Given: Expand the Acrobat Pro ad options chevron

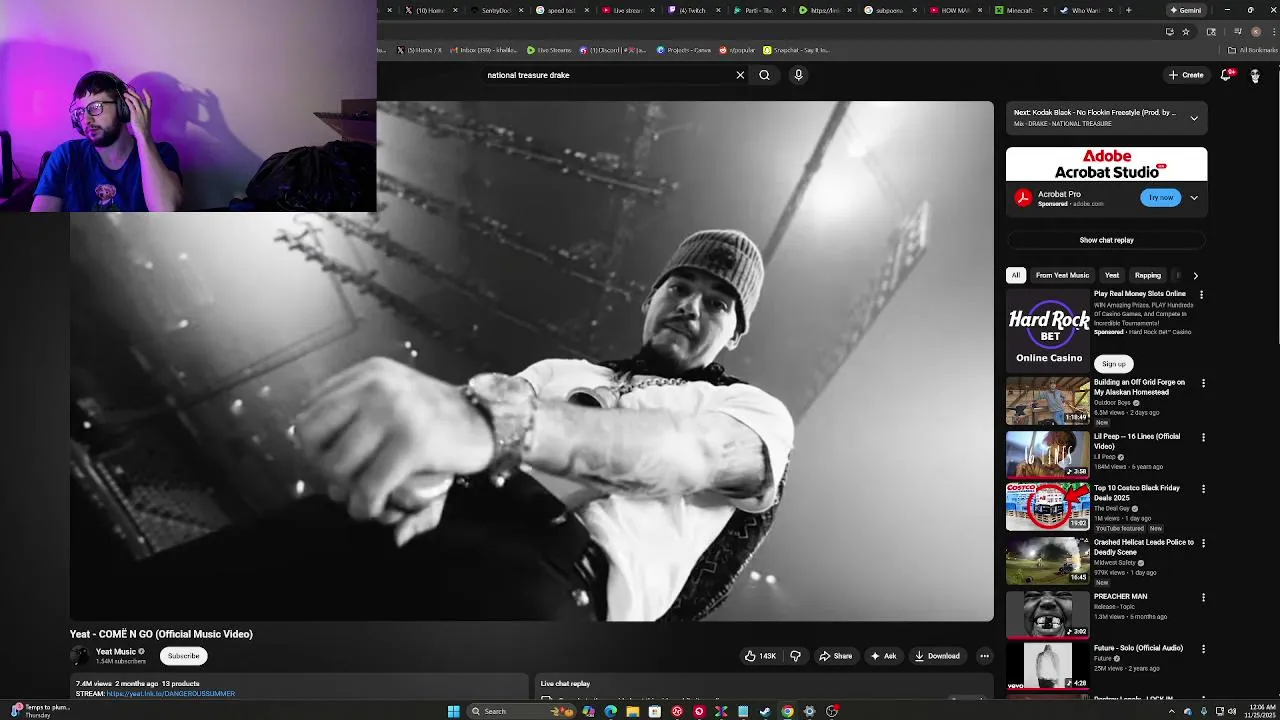Looking at the screenshot, I should (x=1194, y=198).
